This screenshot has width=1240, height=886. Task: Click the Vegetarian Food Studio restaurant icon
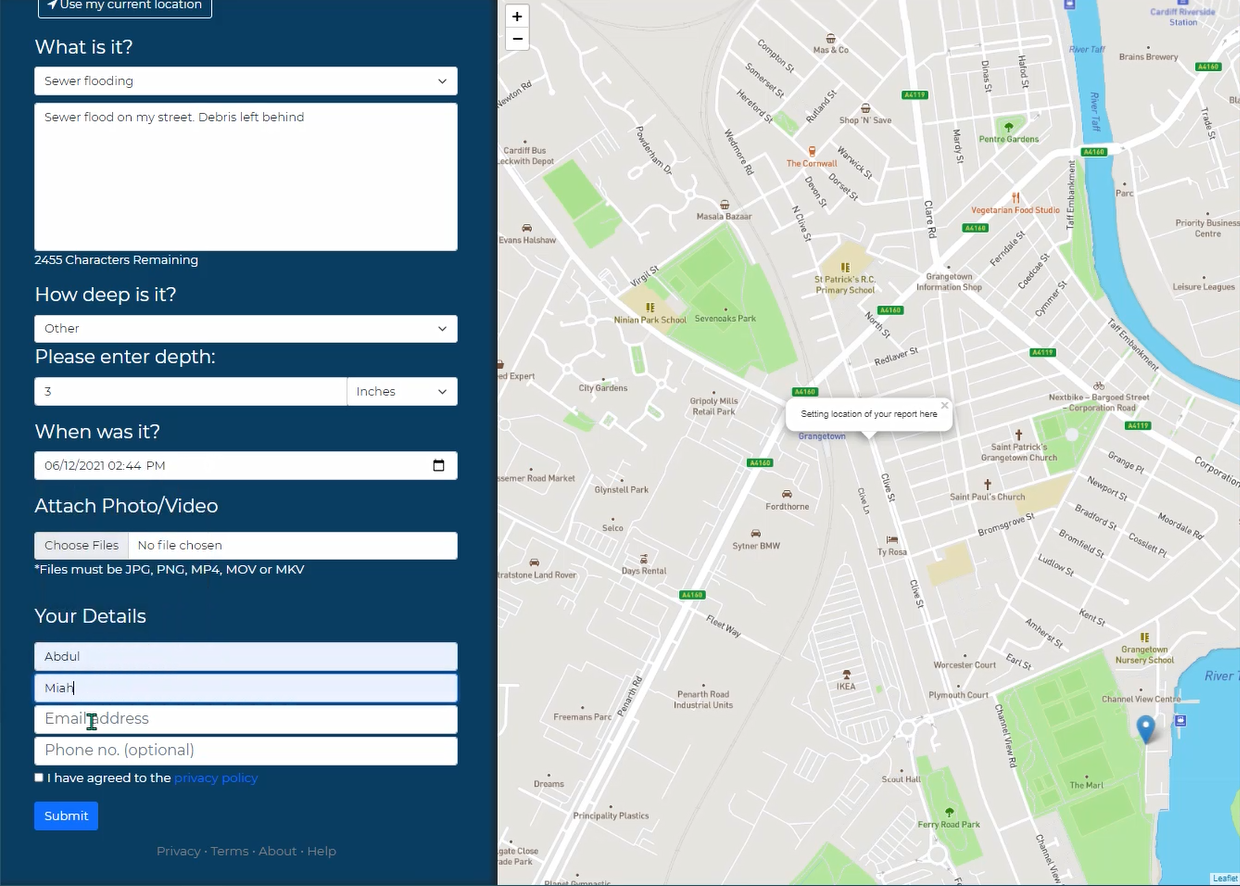1015,197
